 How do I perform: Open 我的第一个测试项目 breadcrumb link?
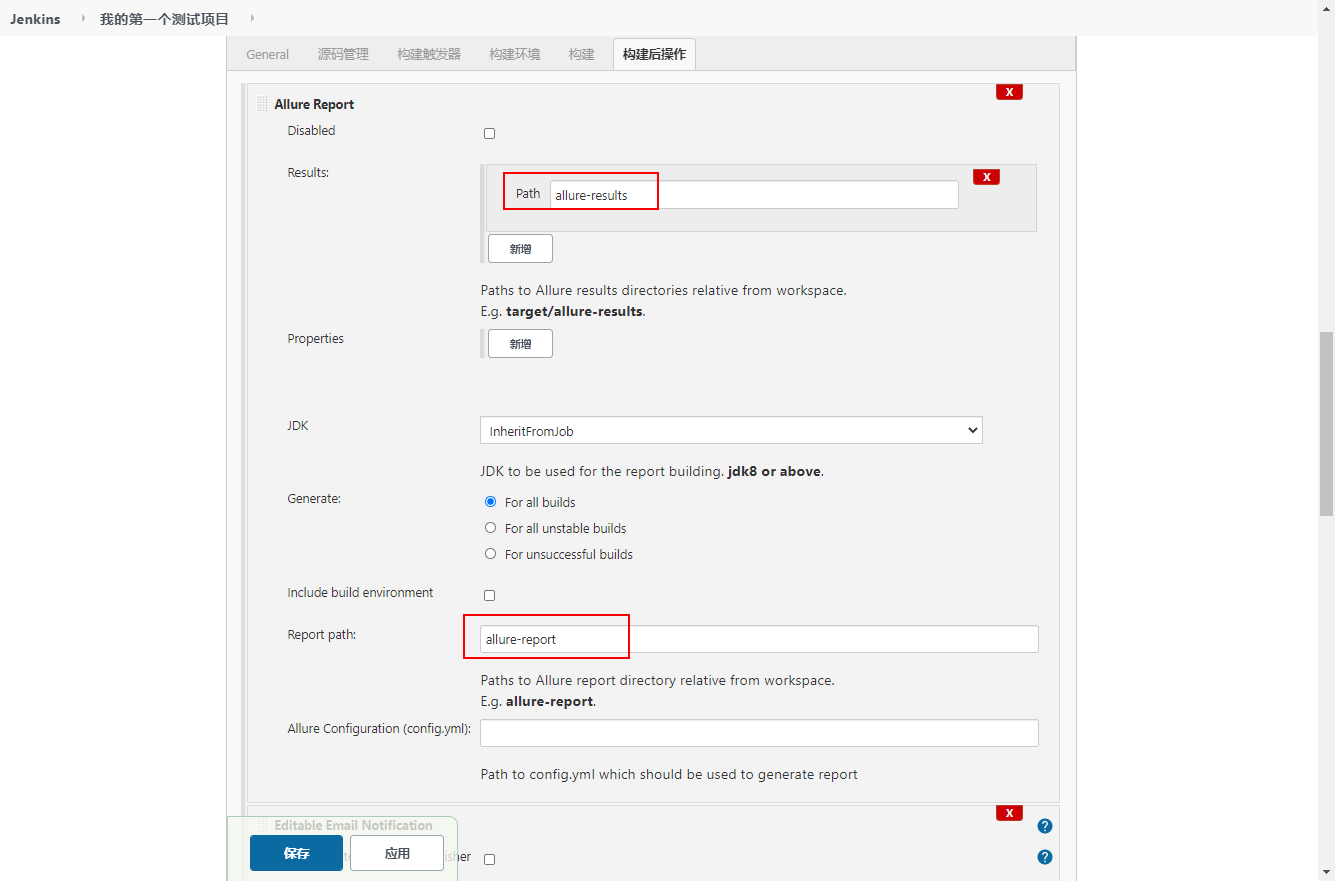(164, 19)
